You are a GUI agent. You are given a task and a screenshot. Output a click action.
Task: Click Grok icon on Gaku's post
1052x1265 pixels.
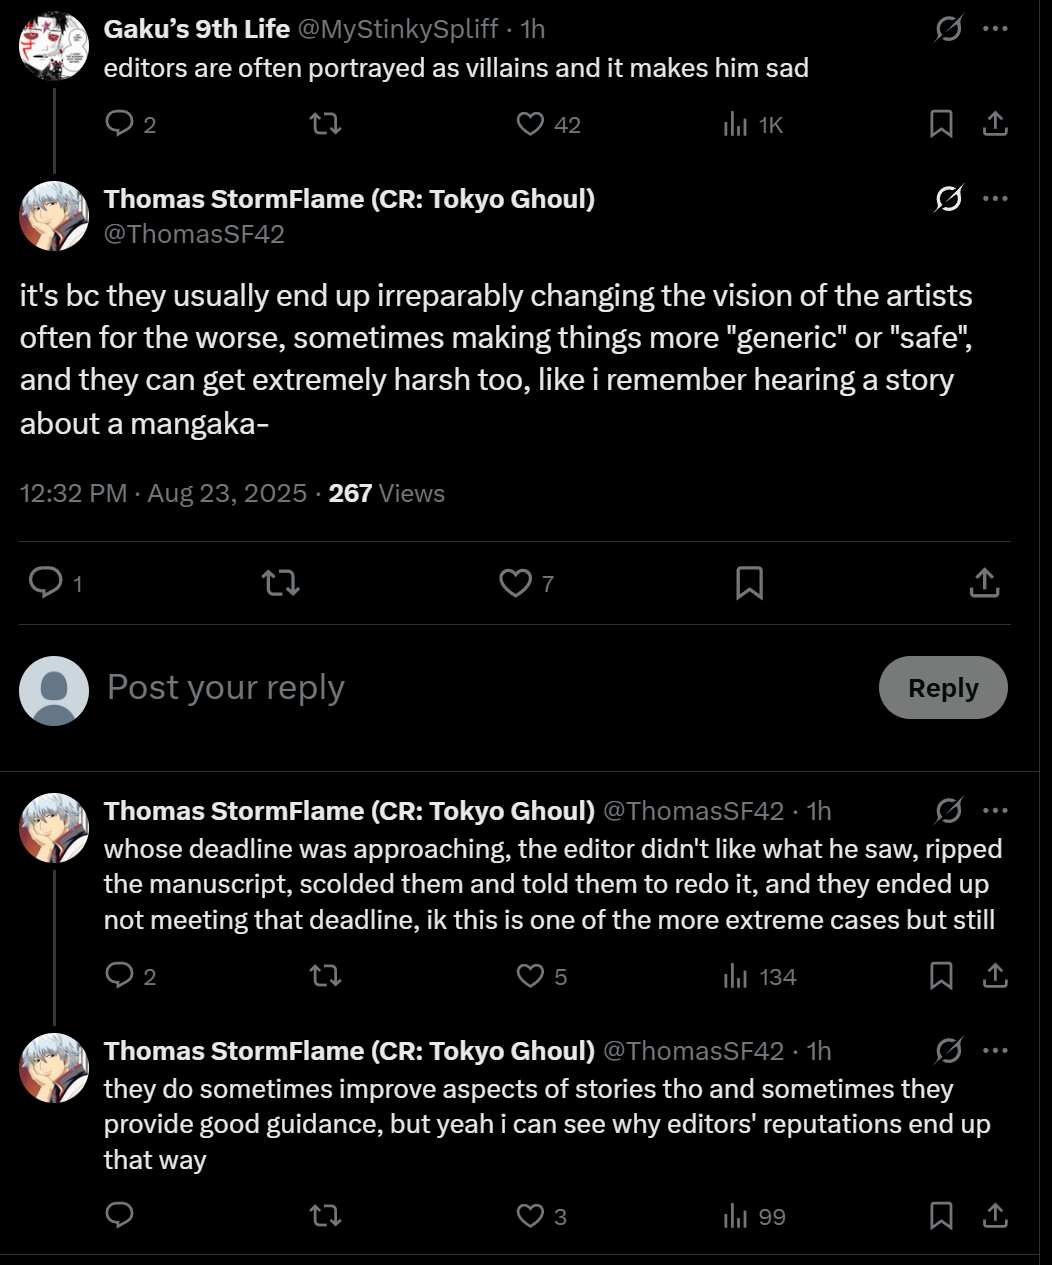click(x=948, y=30)
